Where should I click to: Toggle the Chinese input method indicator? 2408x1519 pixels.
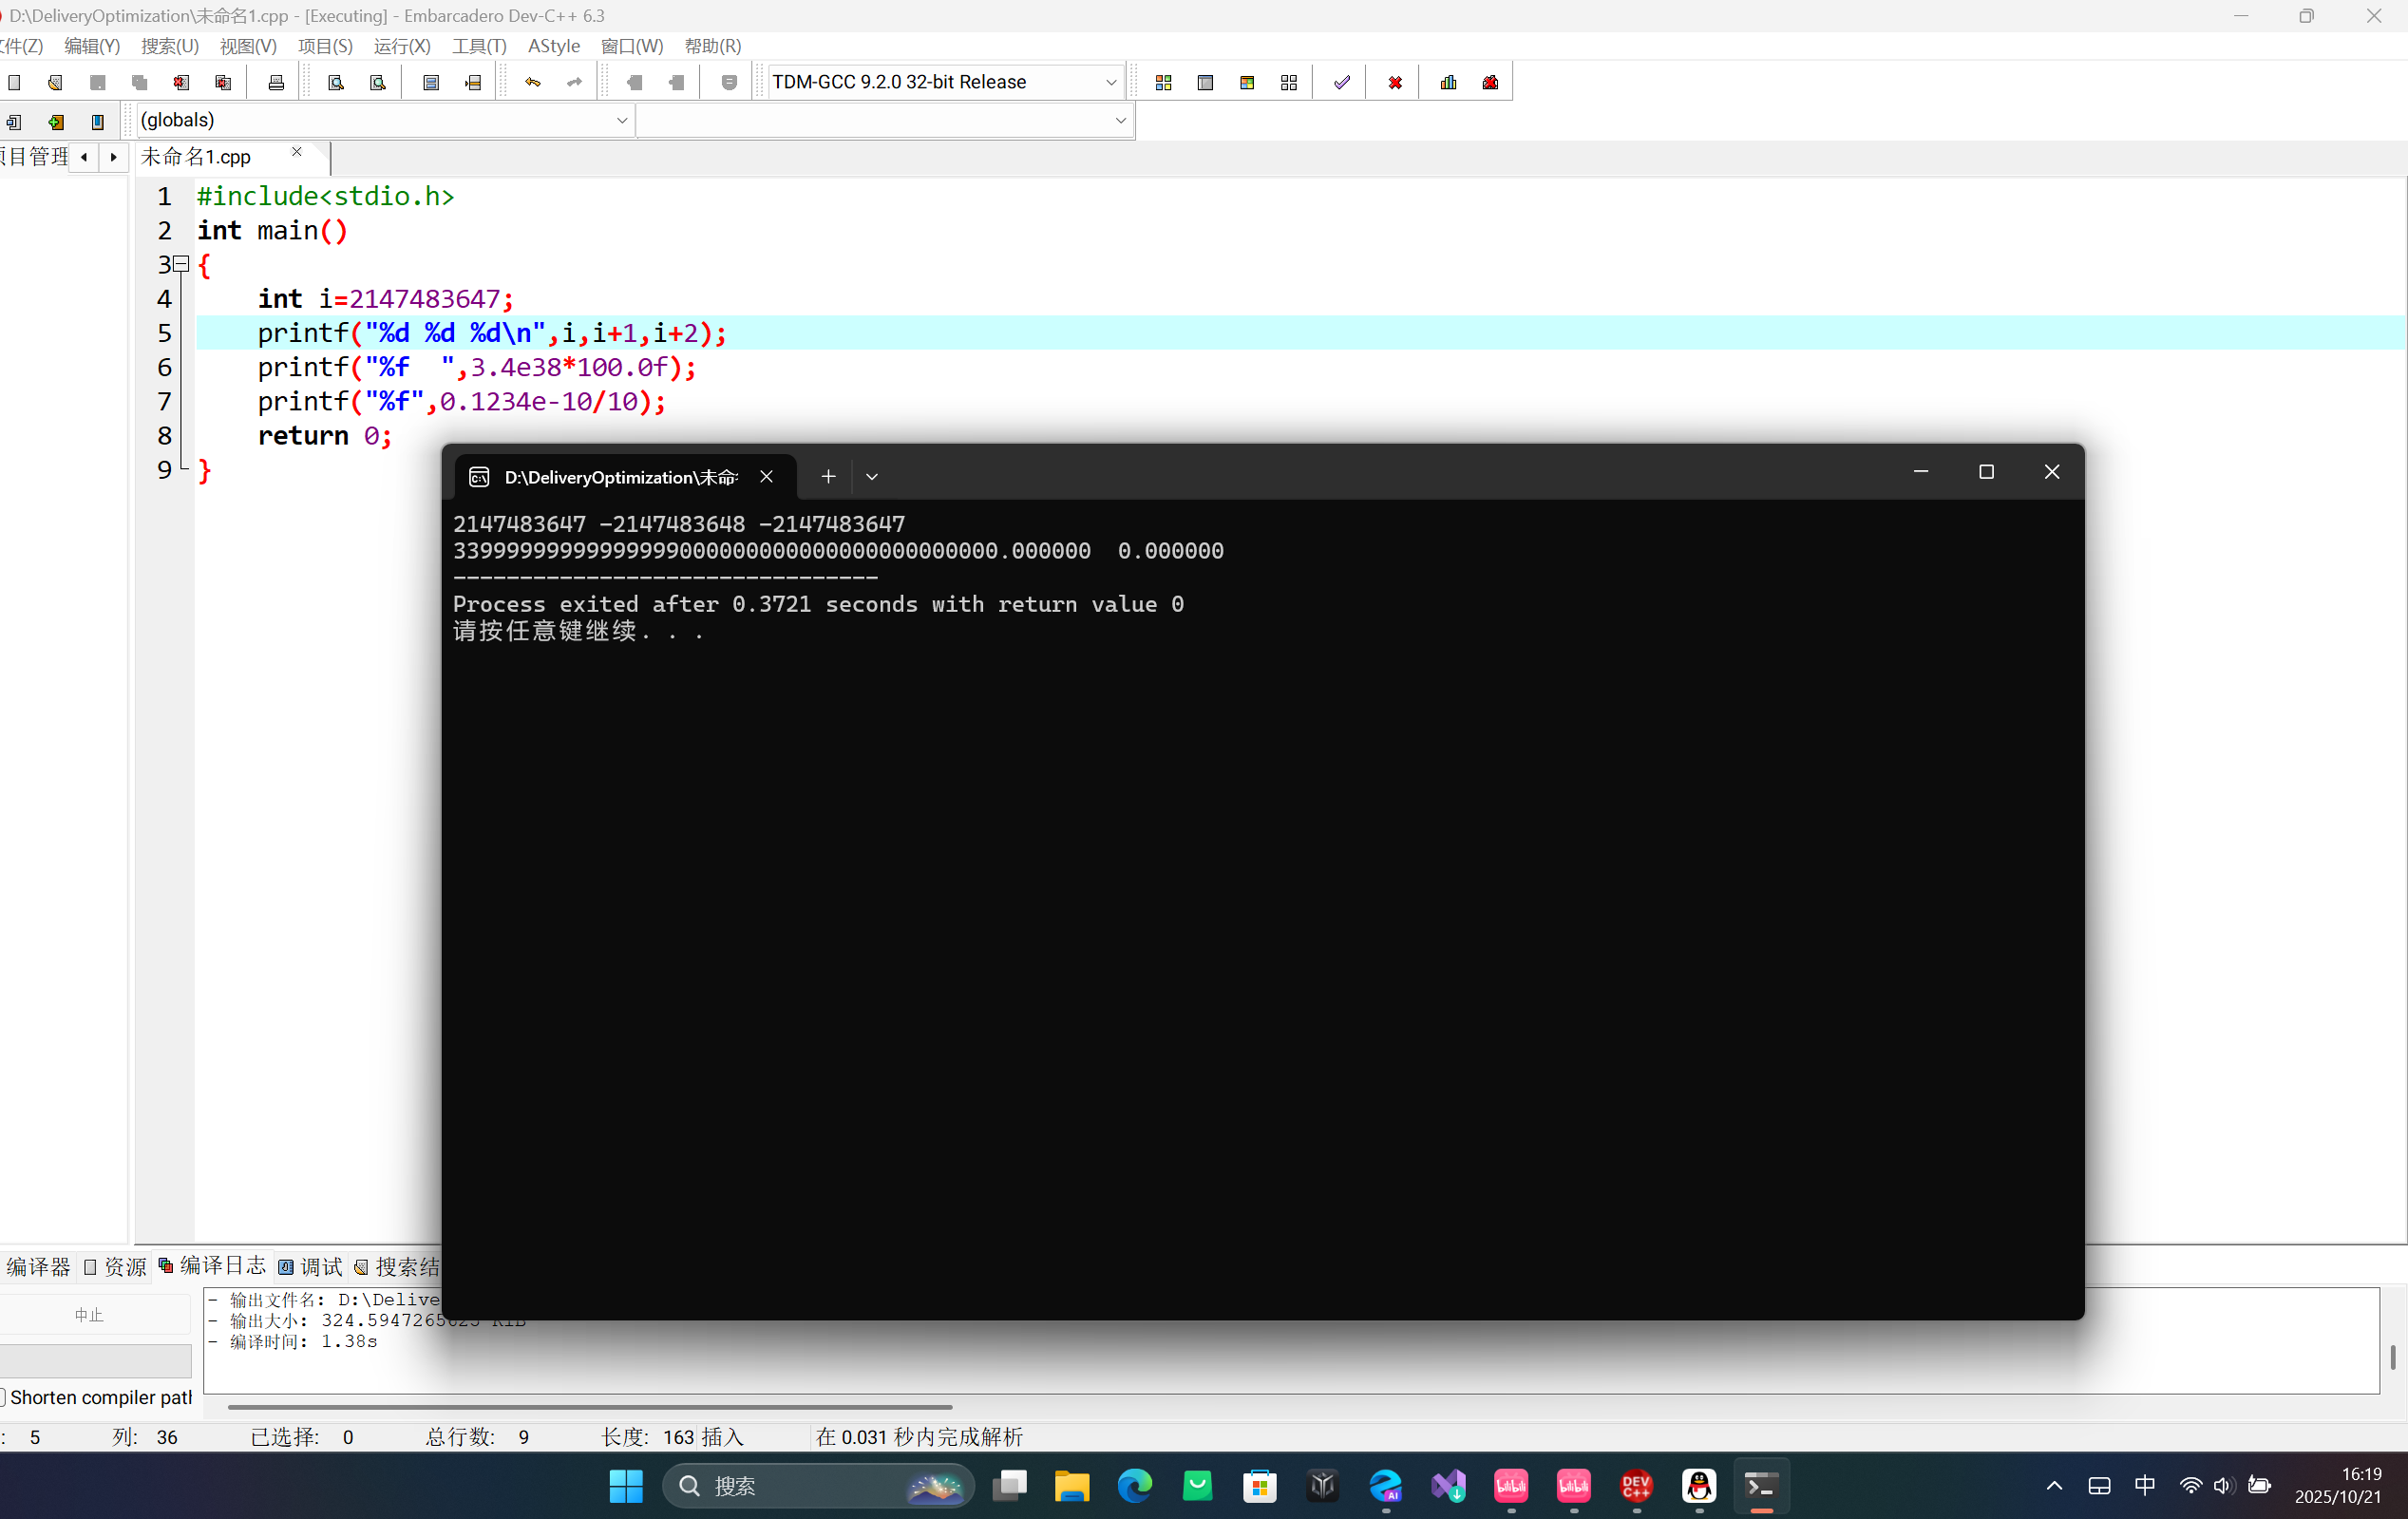(2145, 1486)
